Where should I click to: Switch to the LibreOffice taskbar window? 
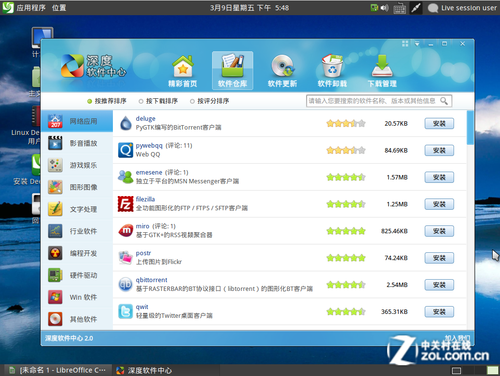click(x=58, y=370)
